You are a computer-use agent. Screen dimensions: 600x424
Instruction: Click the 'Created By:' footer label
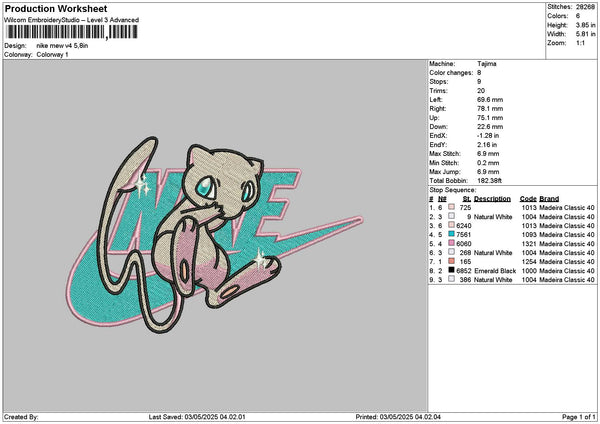pyautogui.click(x=21, y=417)
